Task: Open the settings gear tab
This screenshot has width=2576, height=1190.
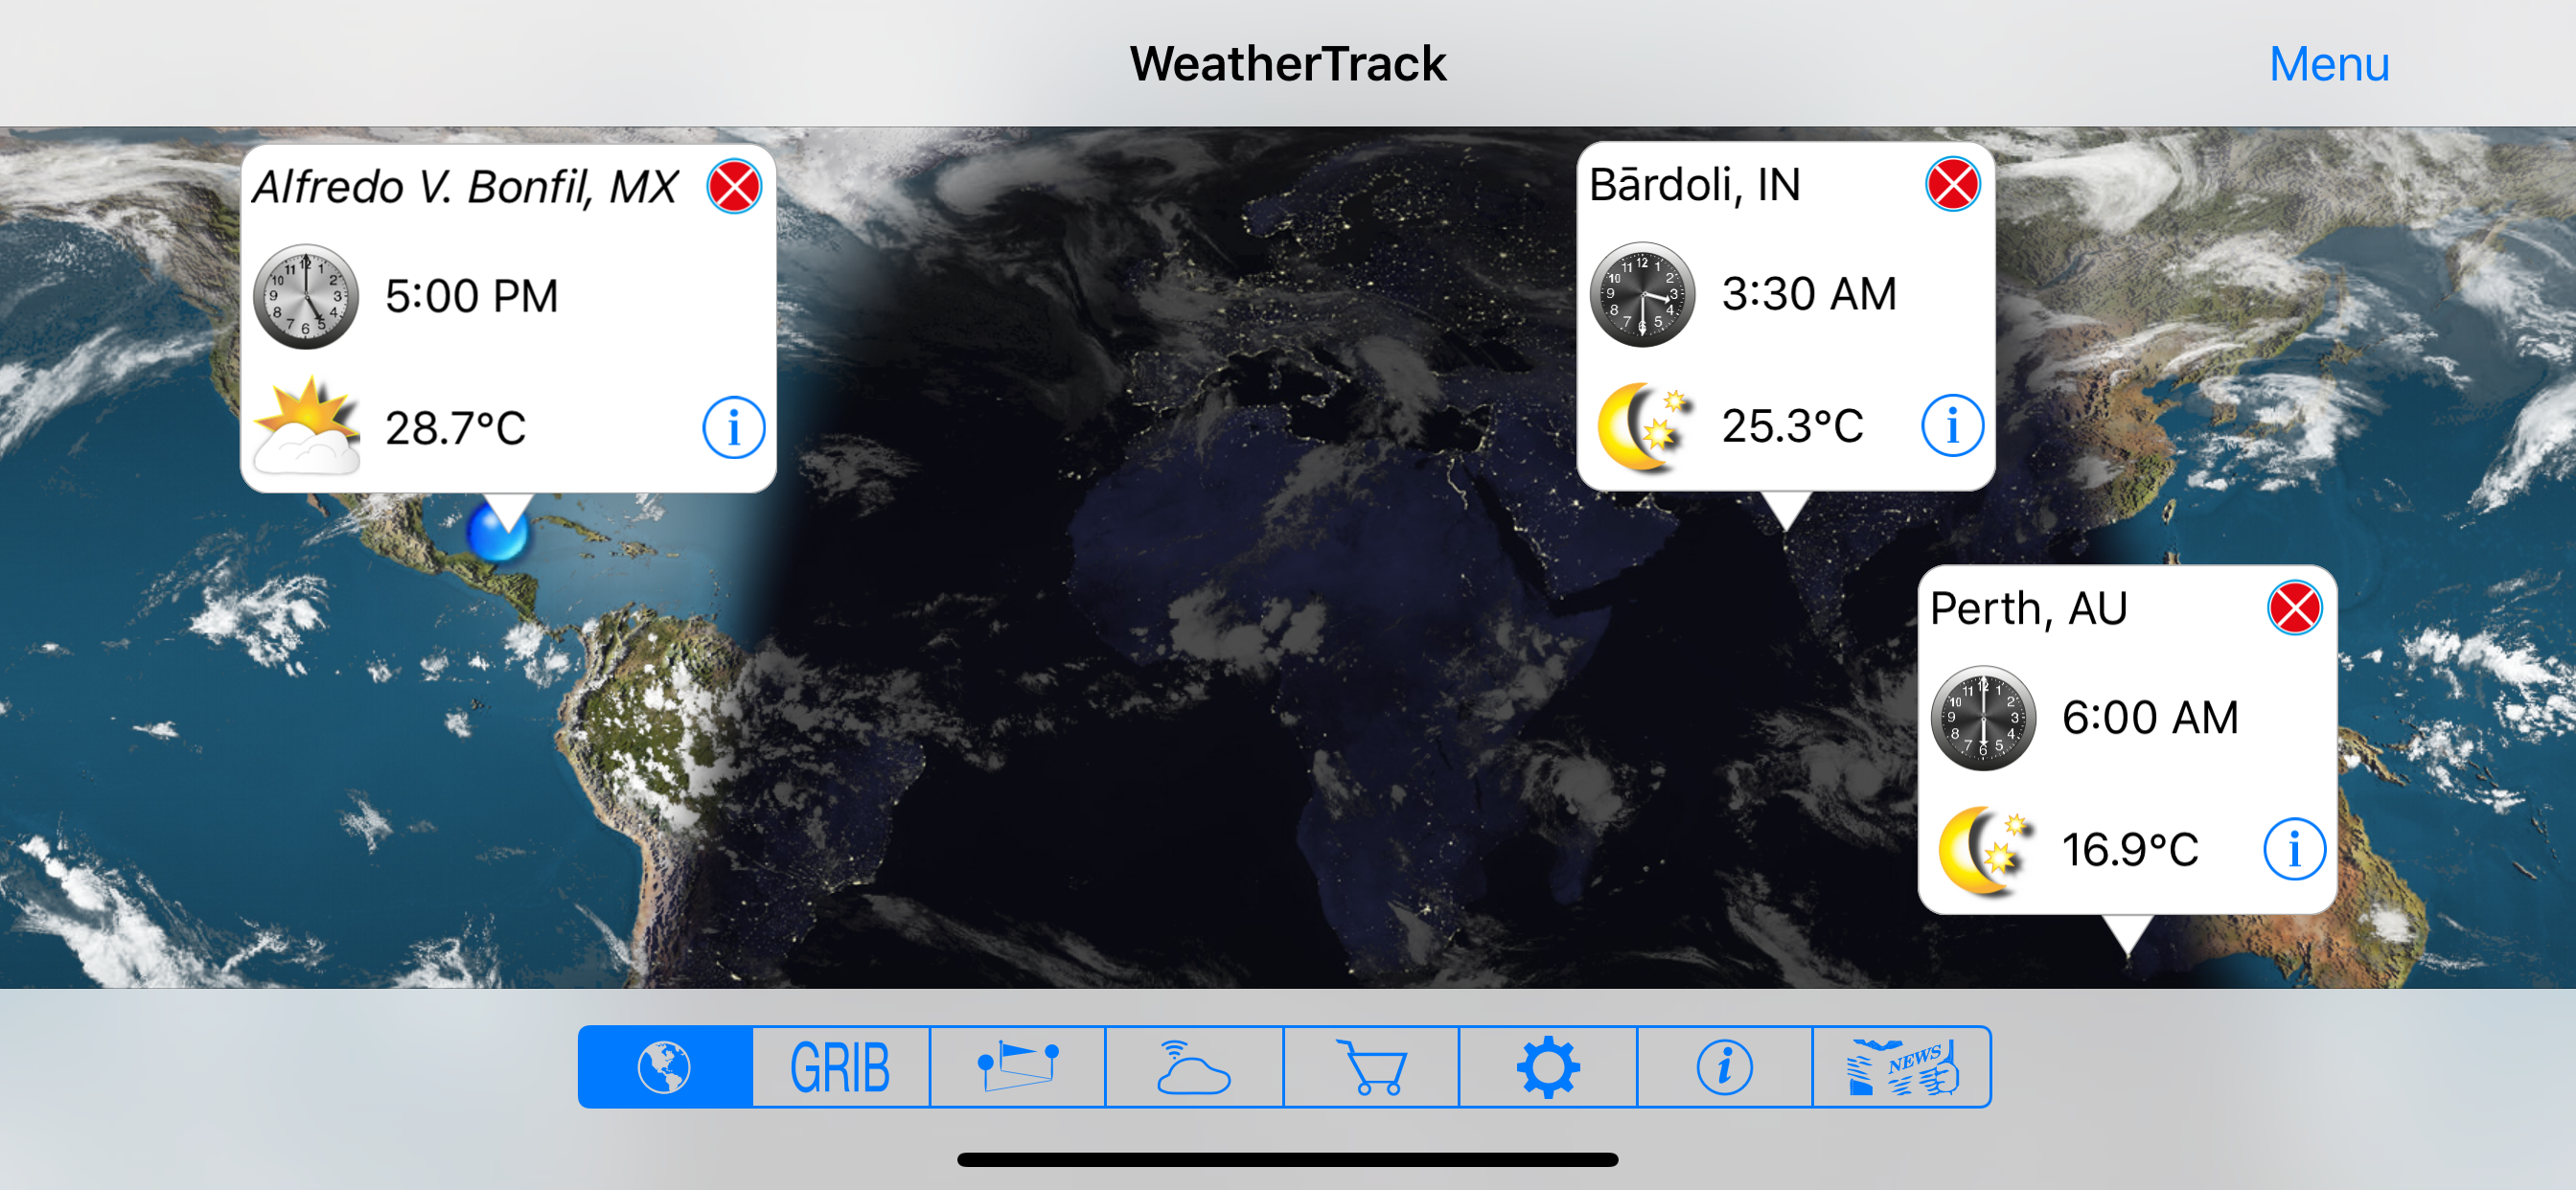Action: pos(1548,1067)
